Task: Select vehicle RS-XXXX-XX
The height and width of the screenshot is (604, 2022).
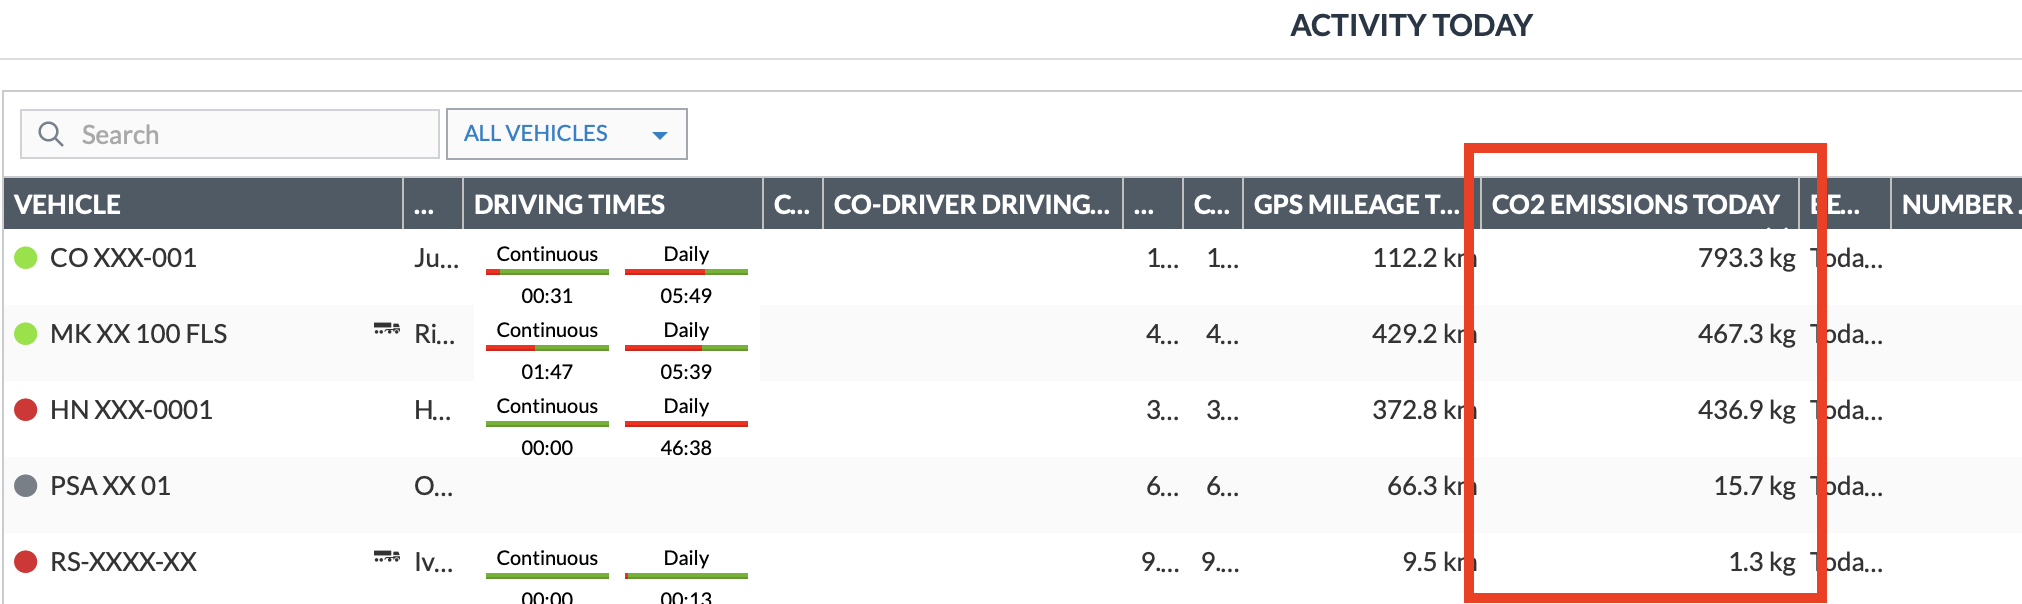Action: (123, 562)
